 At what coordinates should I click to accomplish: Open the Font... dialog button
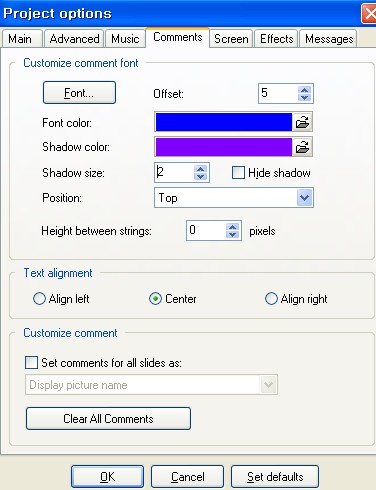tap(79, 93)
